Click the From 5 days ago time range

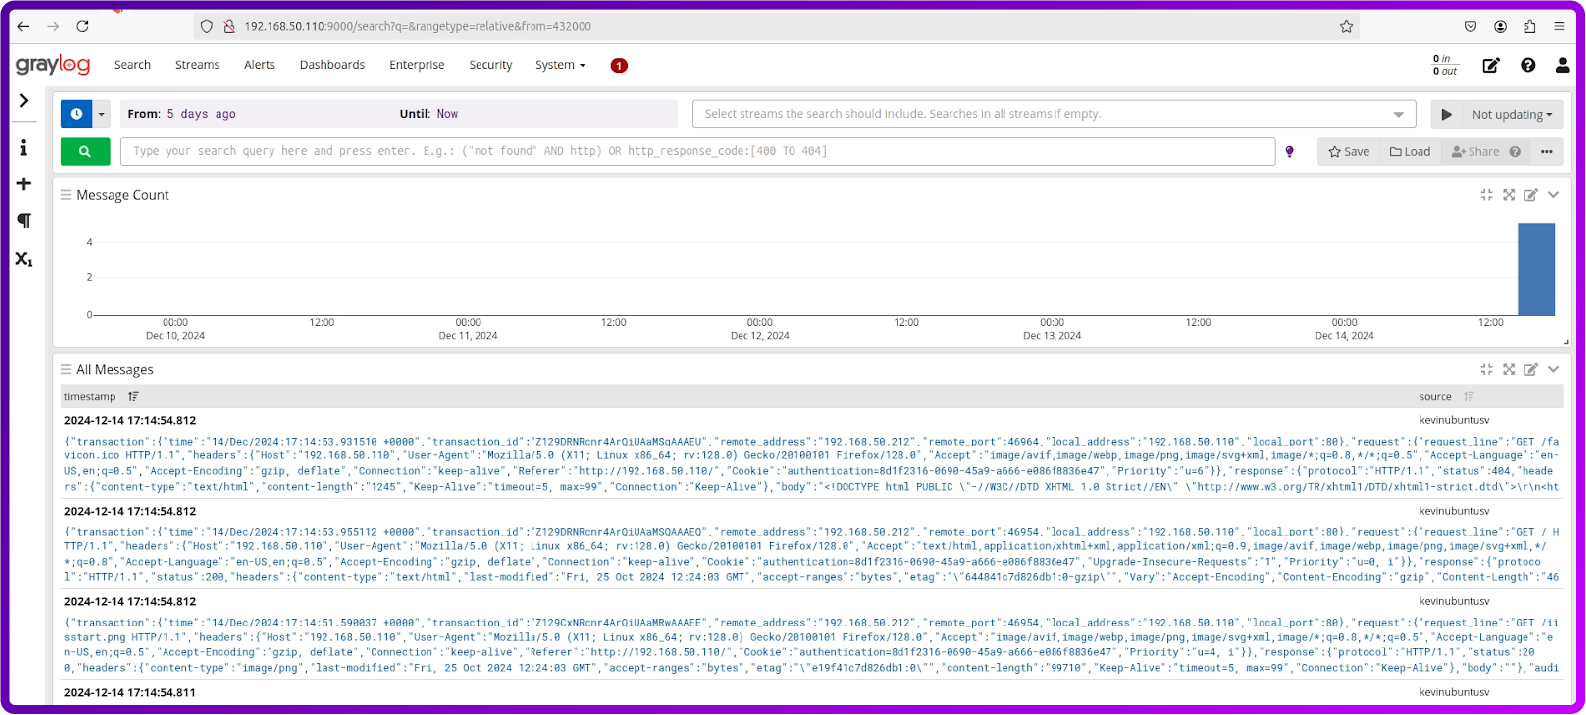point(181,114)
